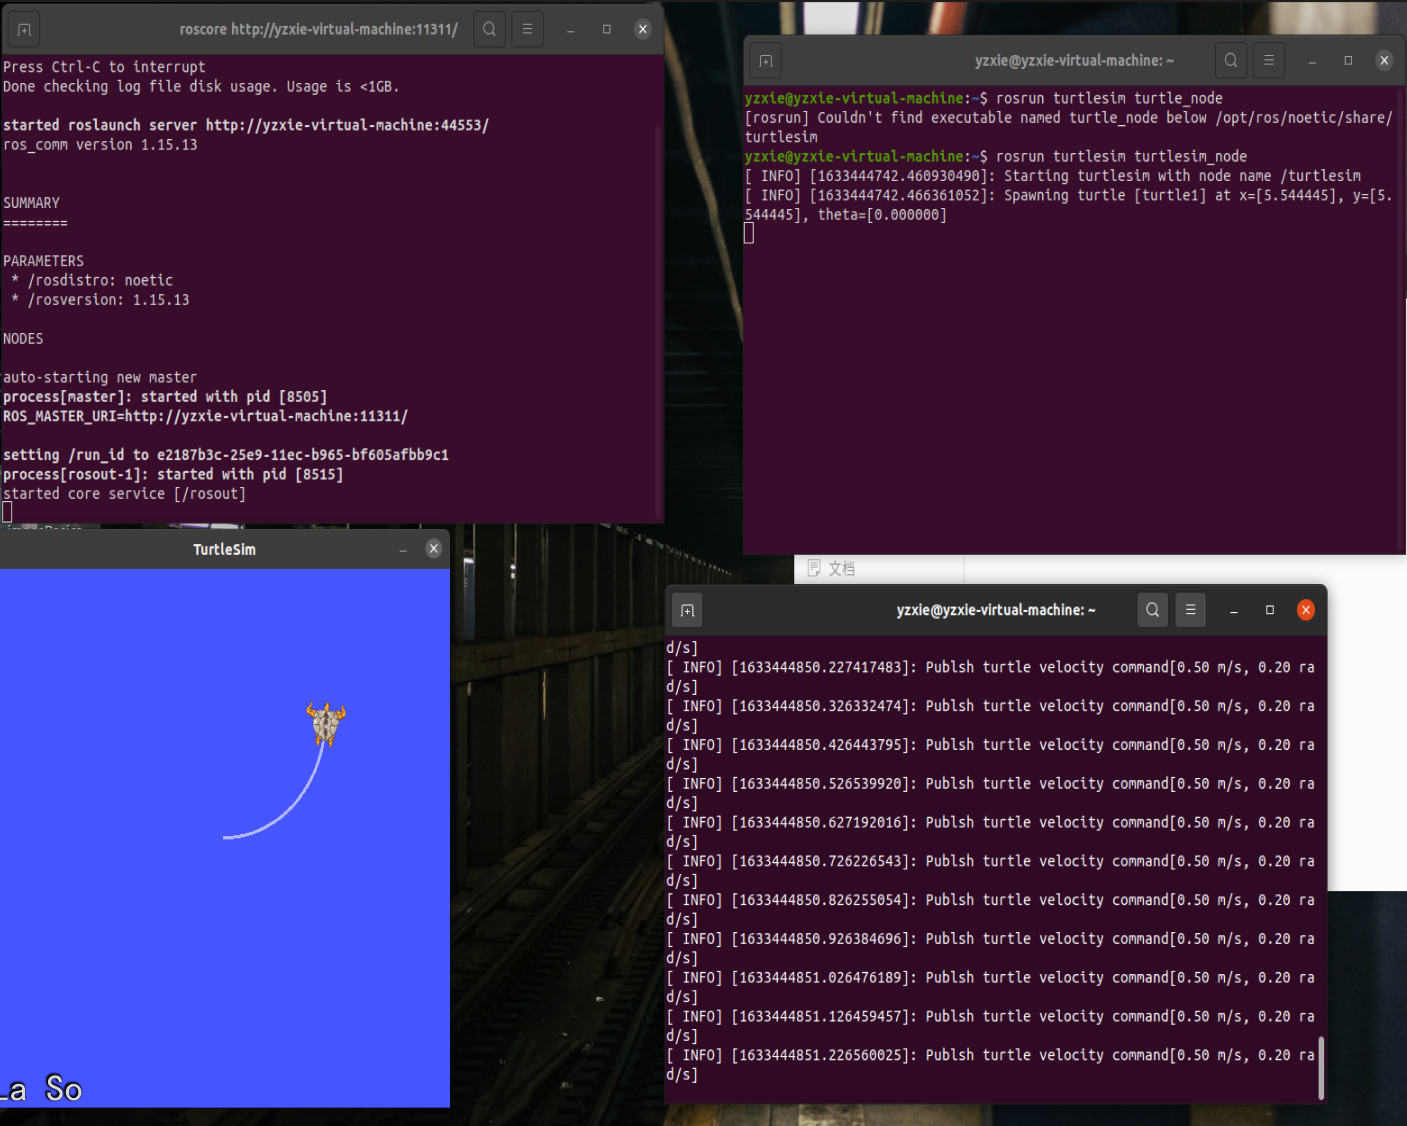Click 'ROS_MASTER_URI=http://yzxie-virtual-machine:11311/' line
Screen dimensions: 1407x1126
coord(205,416)
